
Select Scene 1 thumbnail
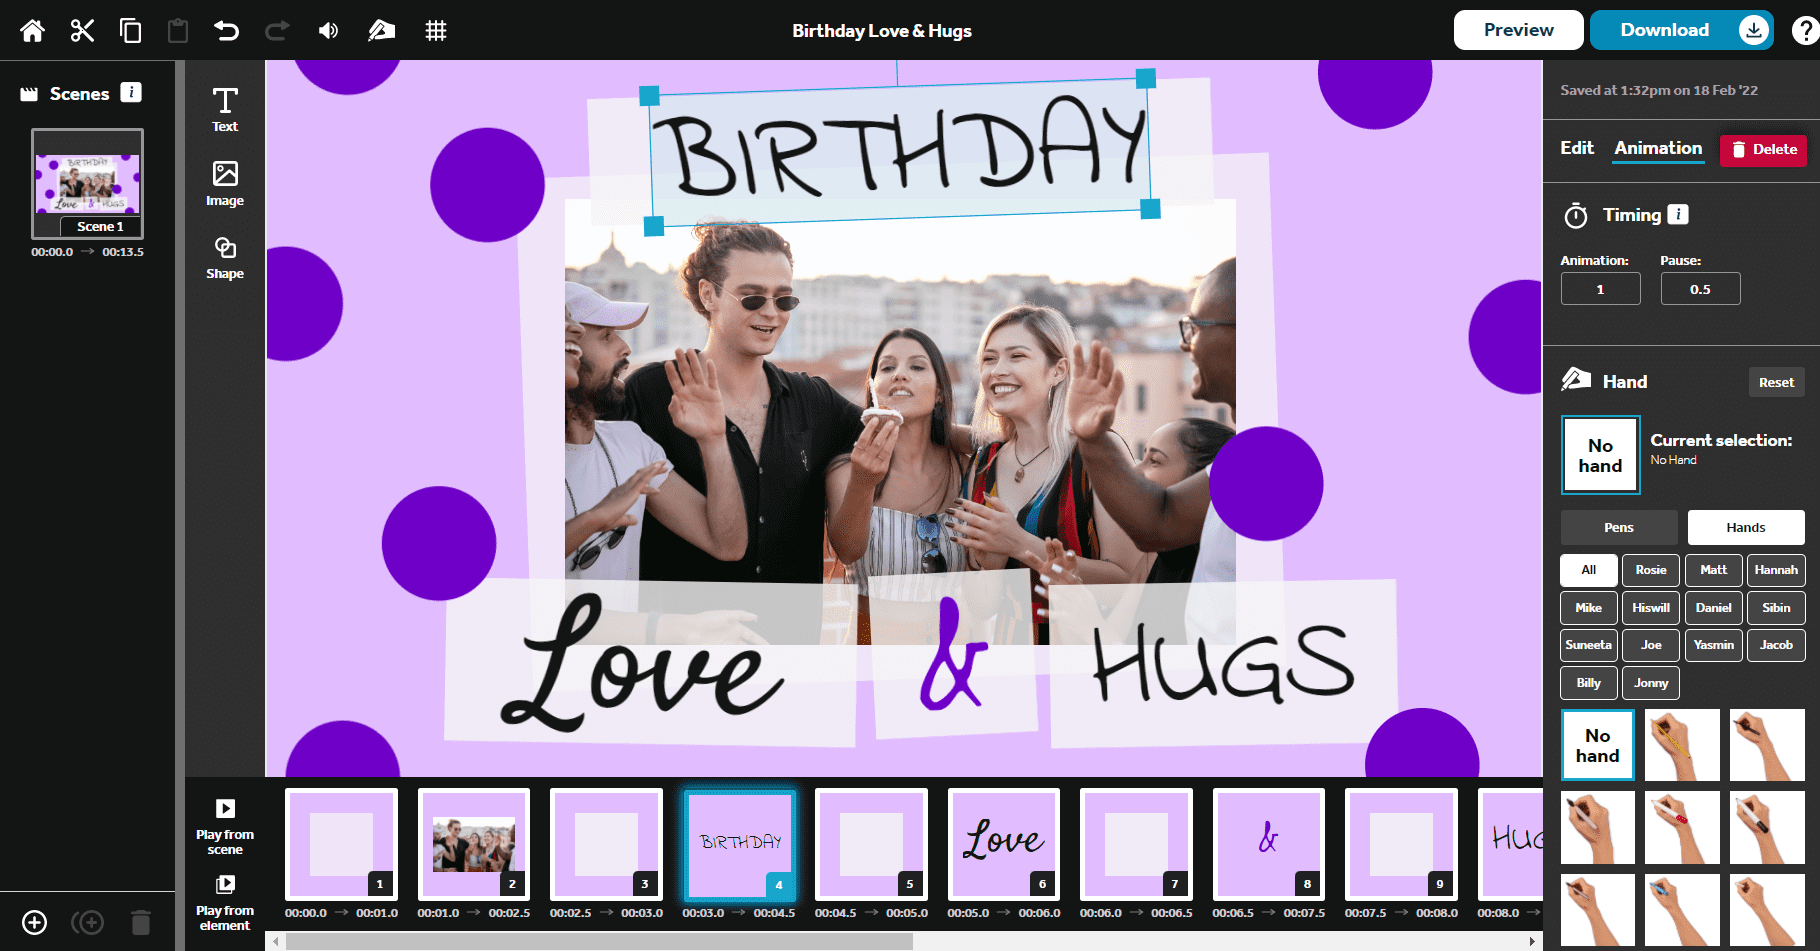click(x=88, y=183)
